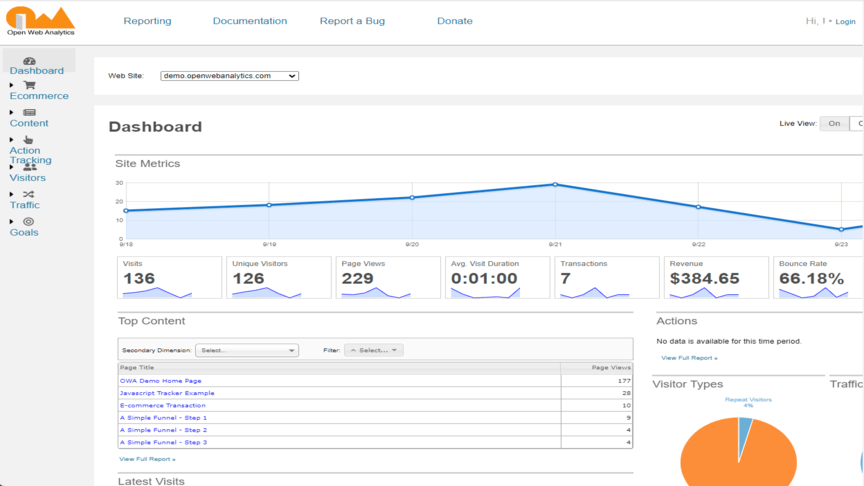This screenshot has height=486, width=864.
Task: Click the Repeat Visitors blue pie slice
Action: (x=744, y=434)
